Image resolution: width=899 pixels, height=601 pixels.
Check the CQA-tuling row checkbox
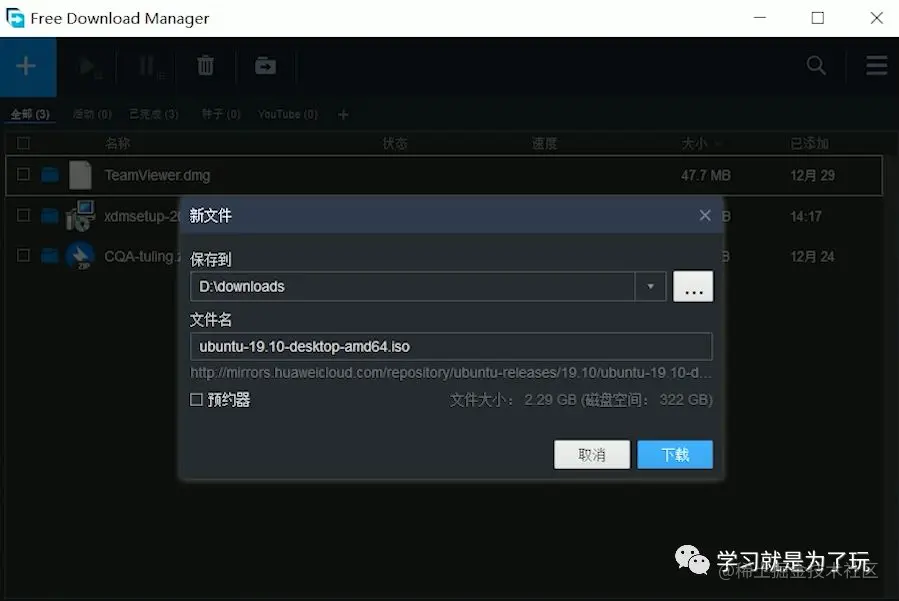tap(24, 255)
